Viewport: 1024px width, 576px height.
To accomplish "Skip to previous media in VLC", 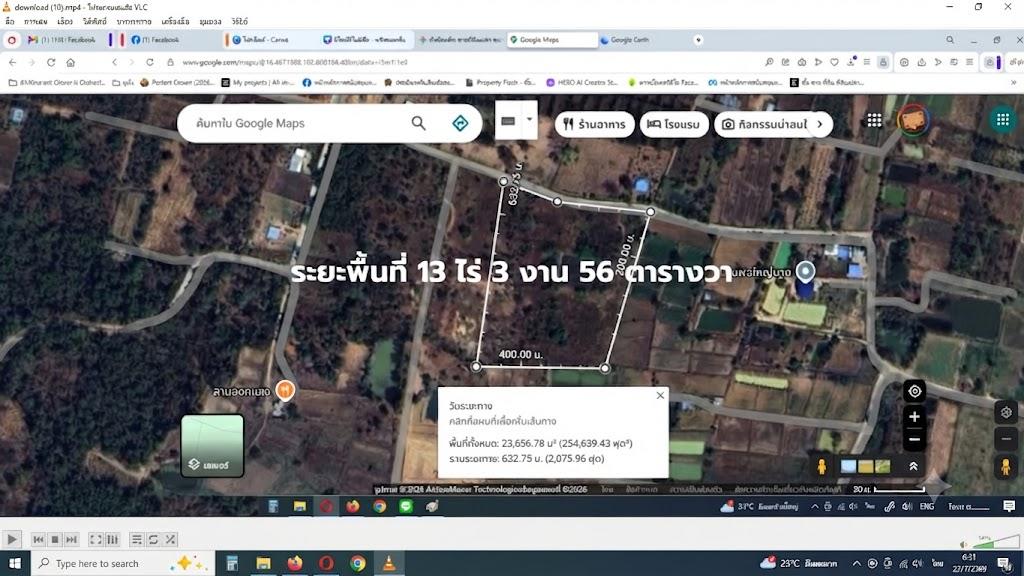I will click(x=39, y=539).
